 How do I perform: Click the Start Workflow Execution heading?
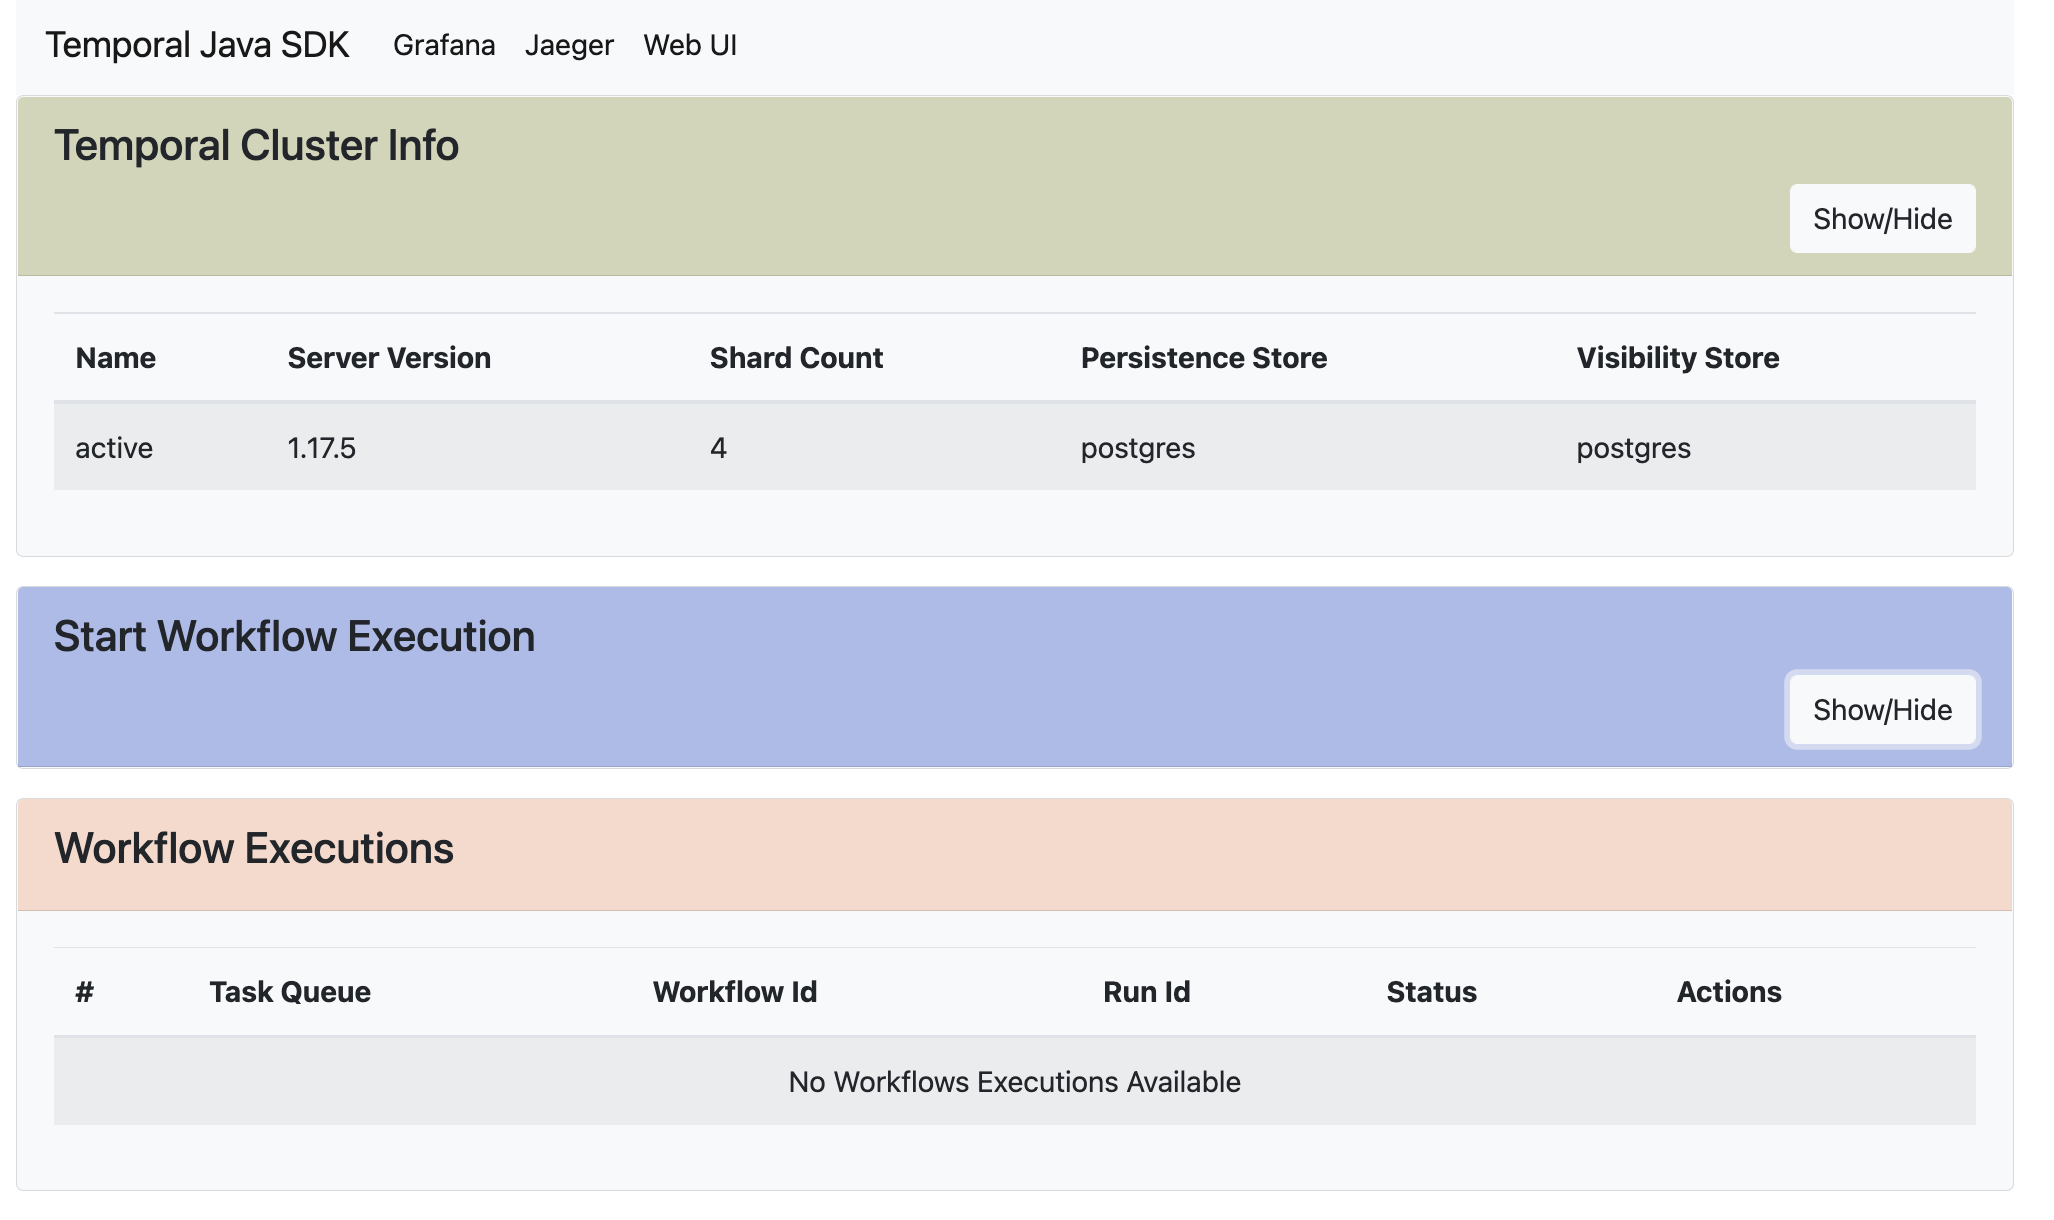coord(294,637)
